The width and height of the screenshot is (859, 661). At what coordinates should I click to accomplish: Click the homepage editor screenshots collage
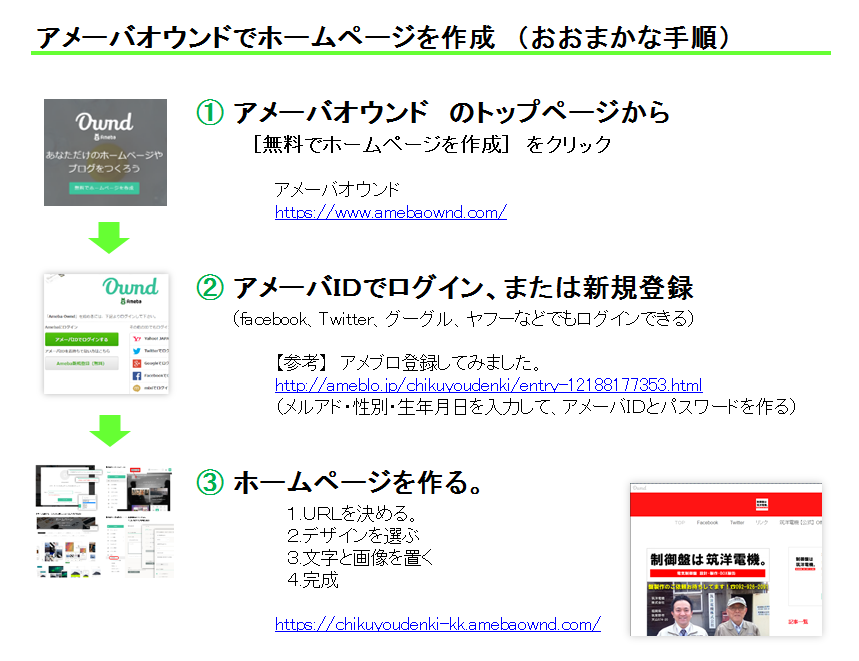tap(105, 521)
